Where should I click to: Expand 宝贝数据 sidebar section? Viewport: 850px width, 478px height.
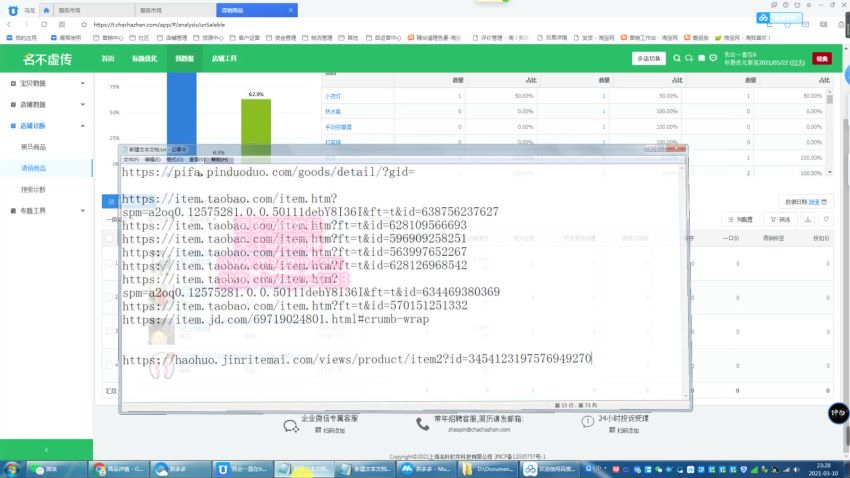click(x=47, y=83)
